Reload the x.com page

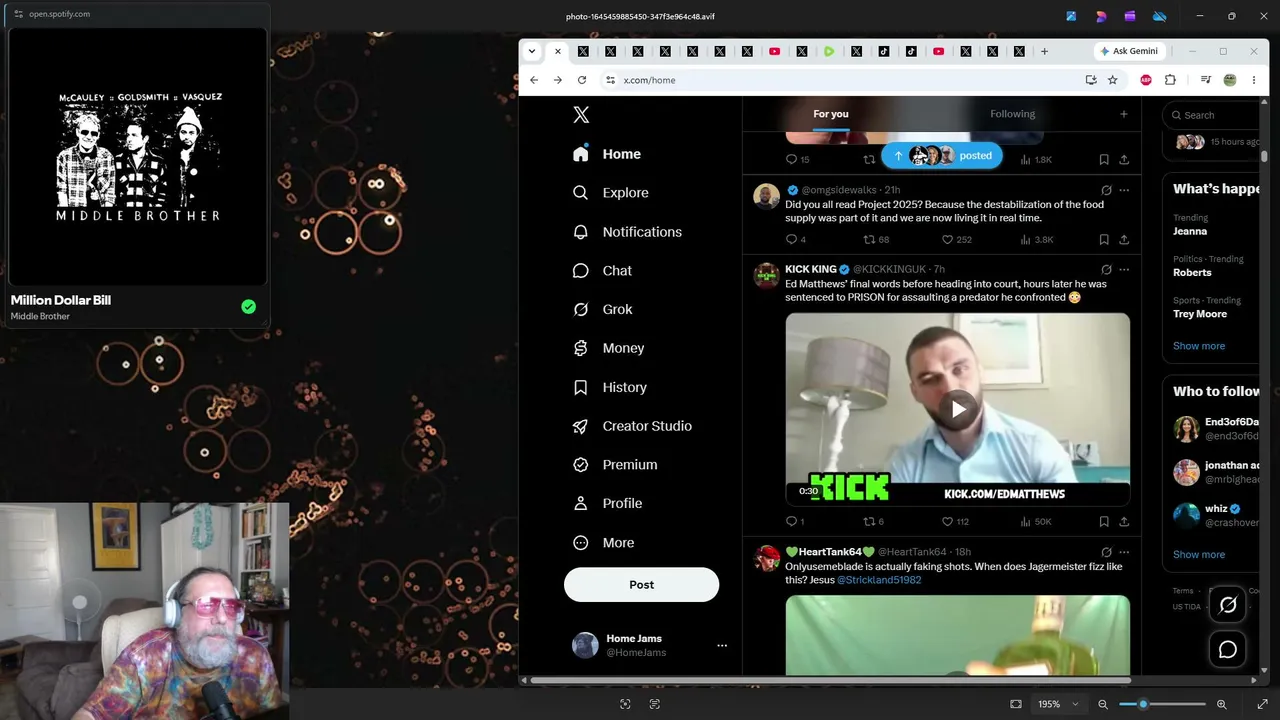582,80
